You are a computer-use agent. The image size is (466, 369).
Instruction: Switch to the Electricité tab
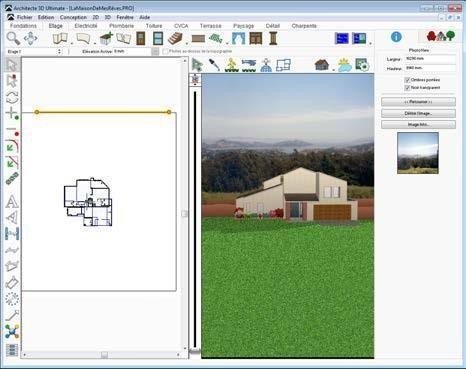pos(86,26)
